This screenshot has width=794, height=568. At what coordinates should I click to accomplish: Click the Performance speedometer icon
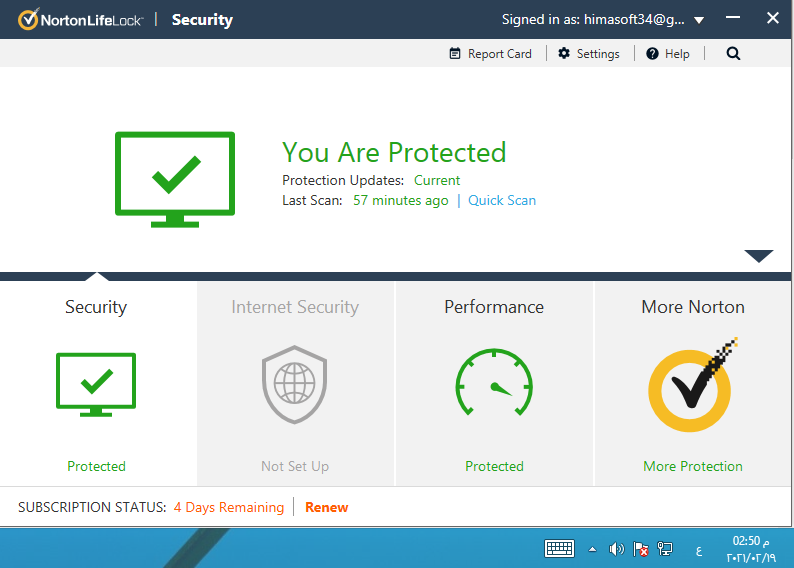(x=494, y=382)
